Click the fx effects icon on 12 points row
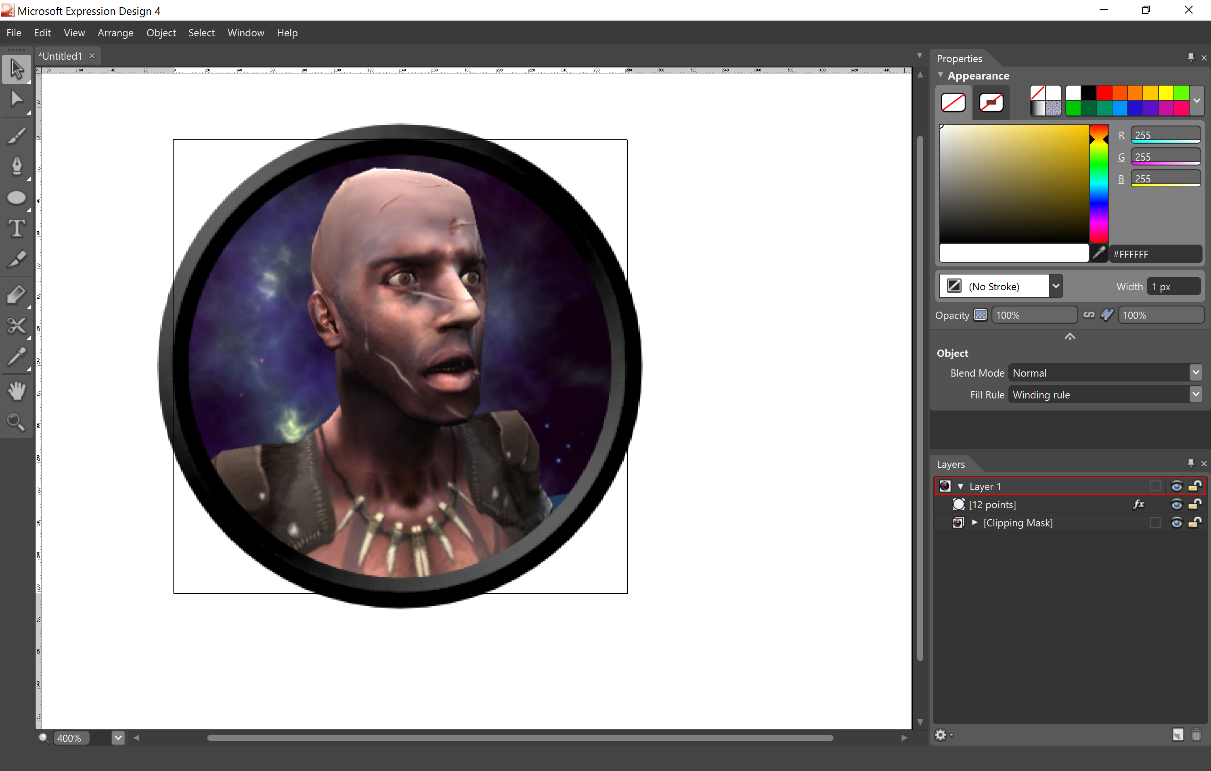This screenshot has width=1211, height=771. (1138, 505)
